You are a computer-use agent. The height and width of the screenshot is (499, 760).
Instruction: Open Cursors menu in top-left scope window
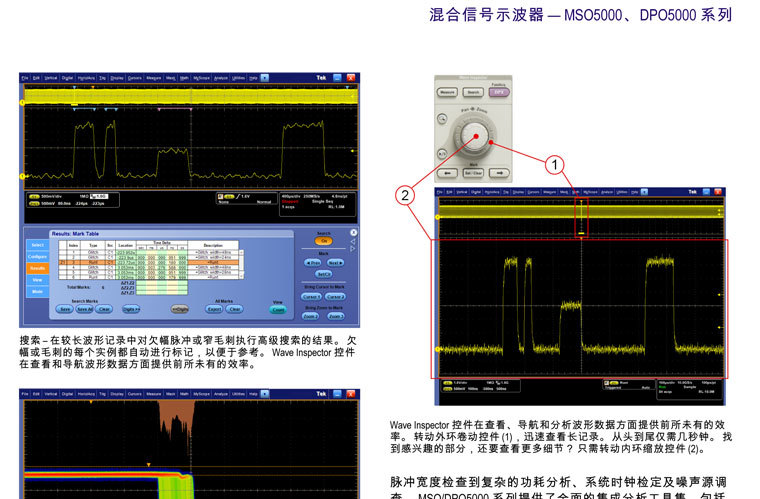[x=134, y=78]
